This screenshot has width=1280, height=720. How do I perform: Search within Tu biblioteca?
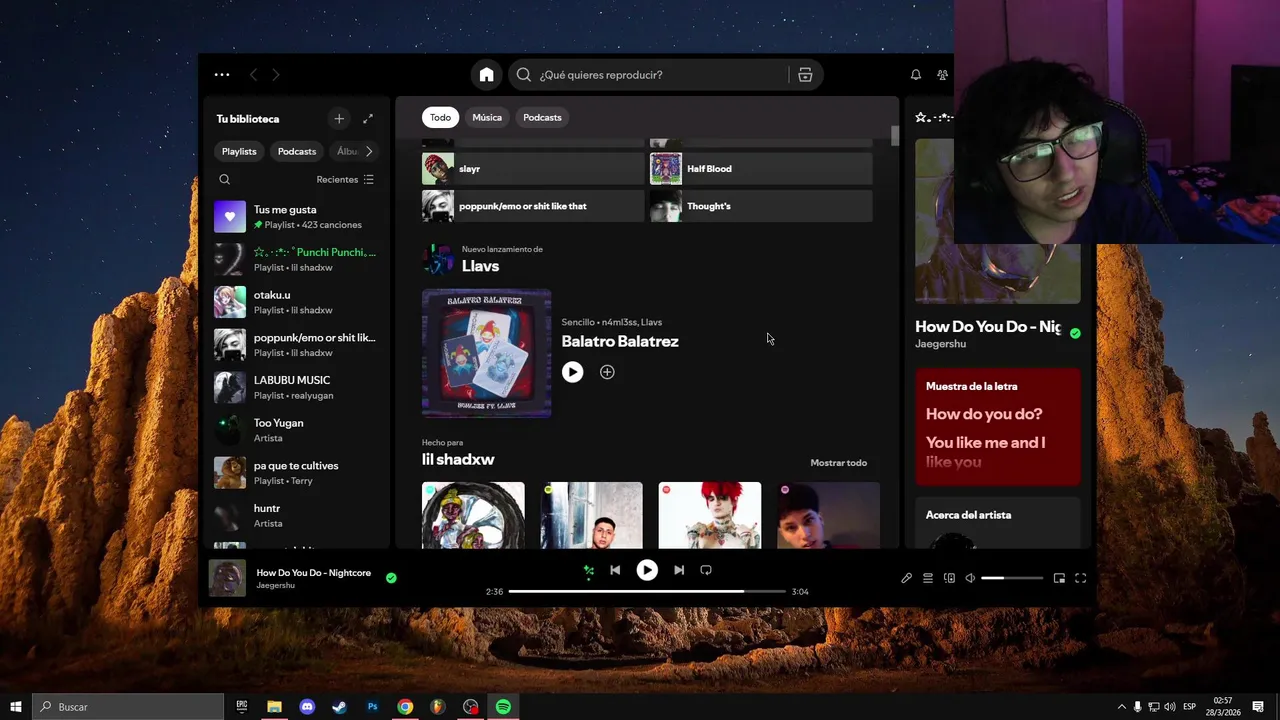point(224,180)
